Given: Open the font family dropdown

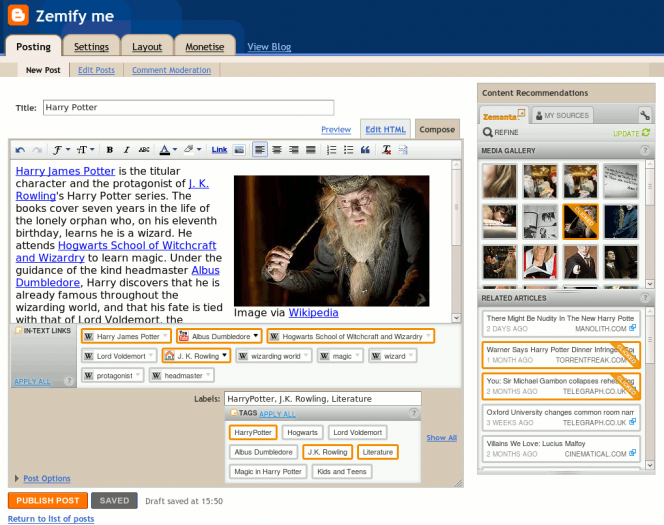Looking at the screenshot, I should (x=61, y=149).
